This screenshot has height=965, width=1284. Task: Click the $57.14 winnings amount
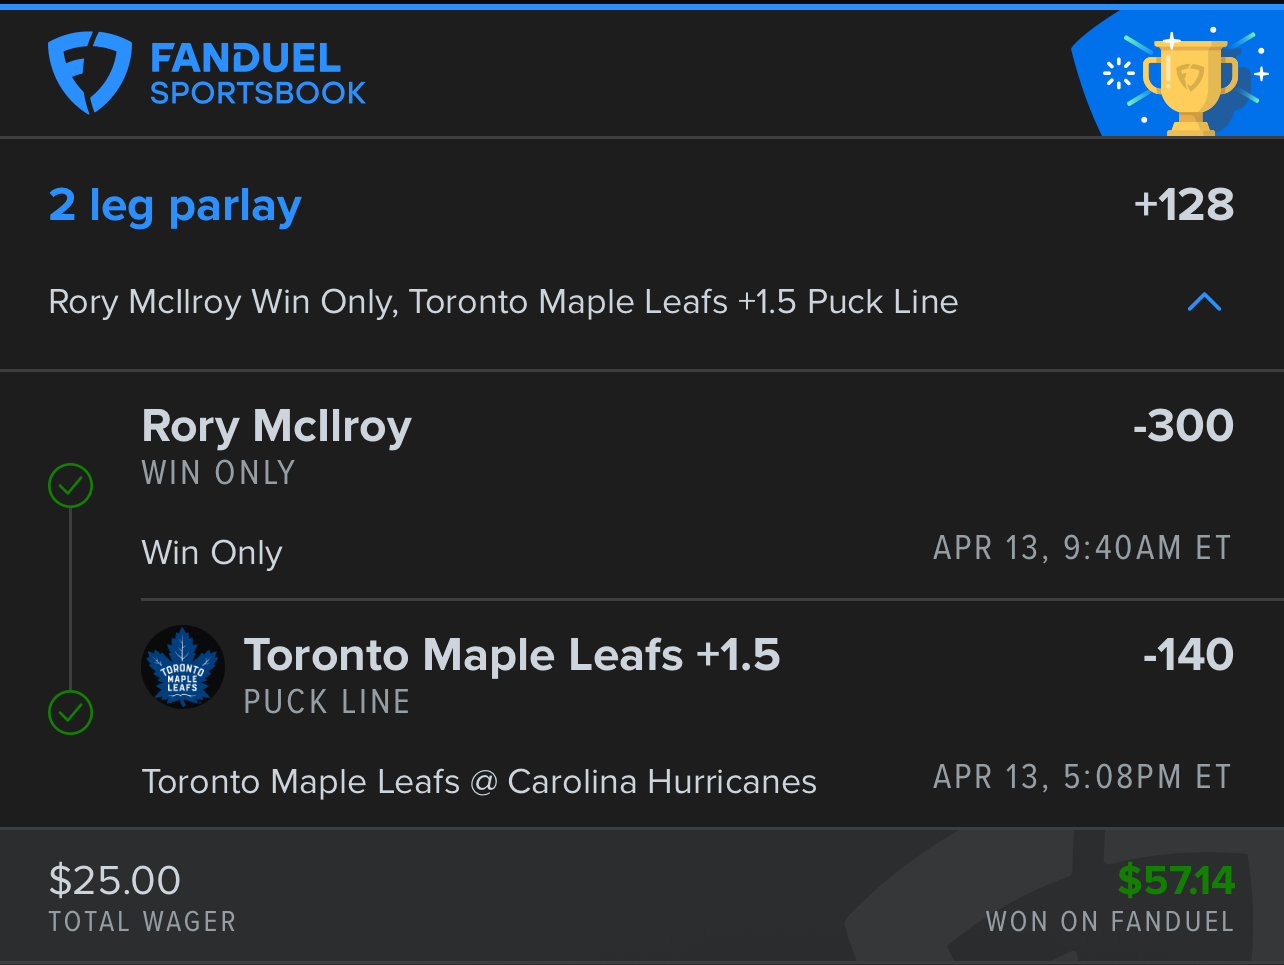[x=1176, y=881]
